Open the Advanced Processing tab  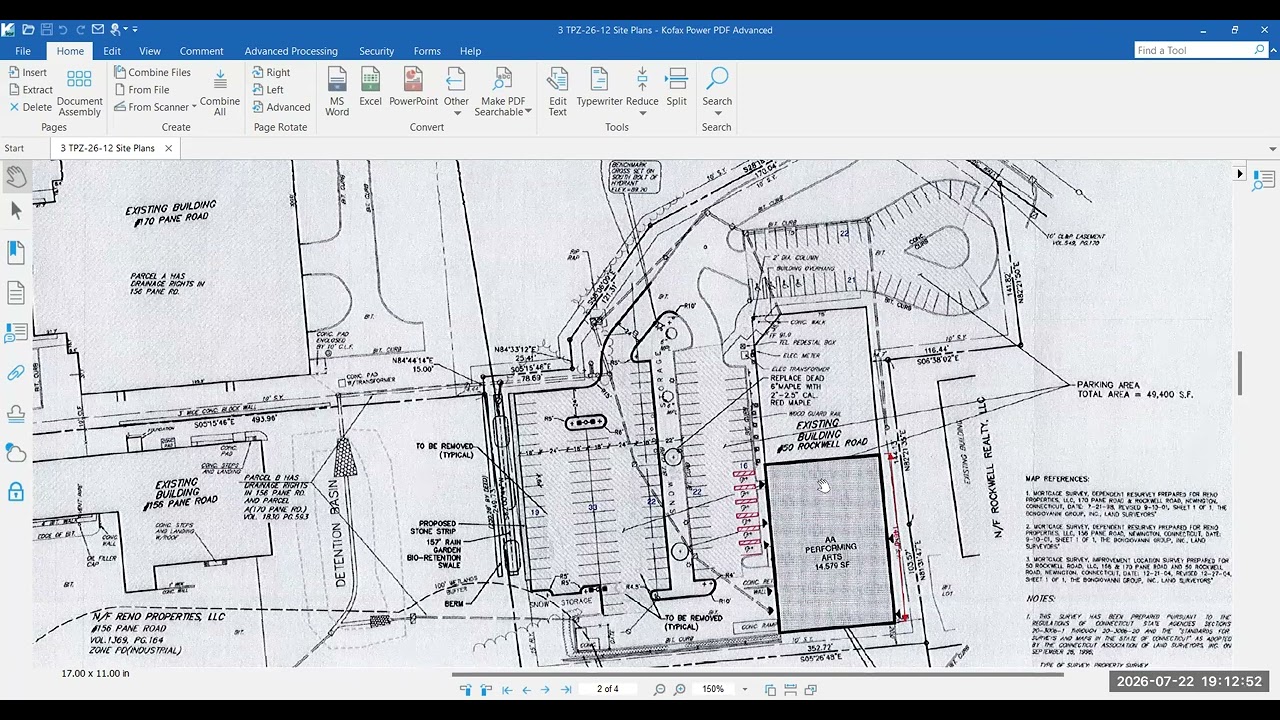click(291, 51)
